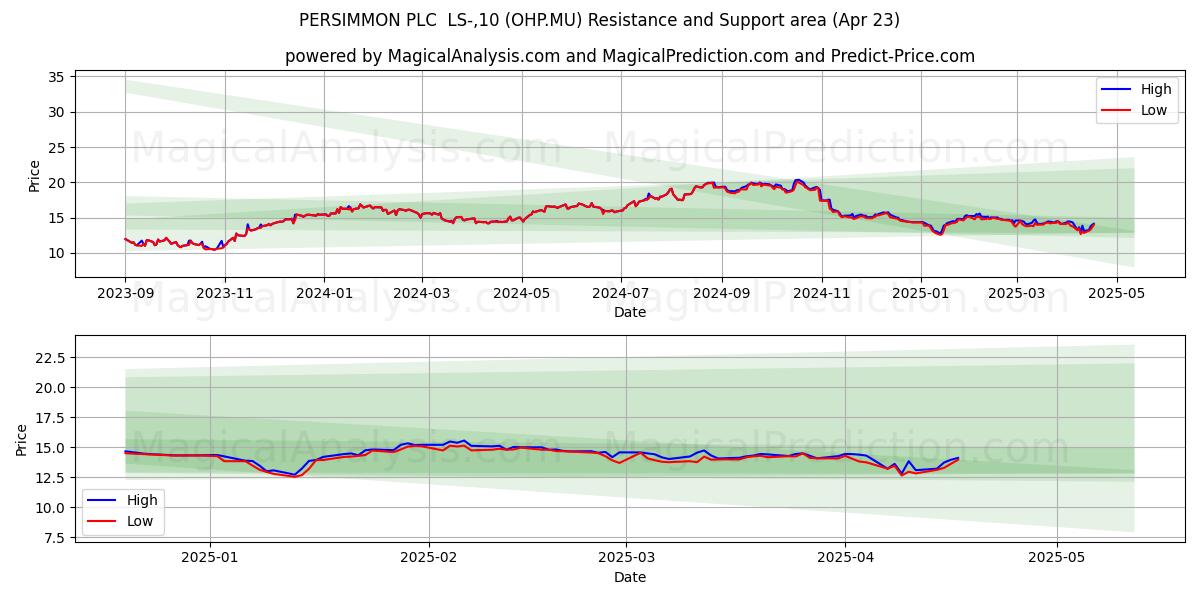Click the 'Price' axis label of top chart

click(35, 176)
